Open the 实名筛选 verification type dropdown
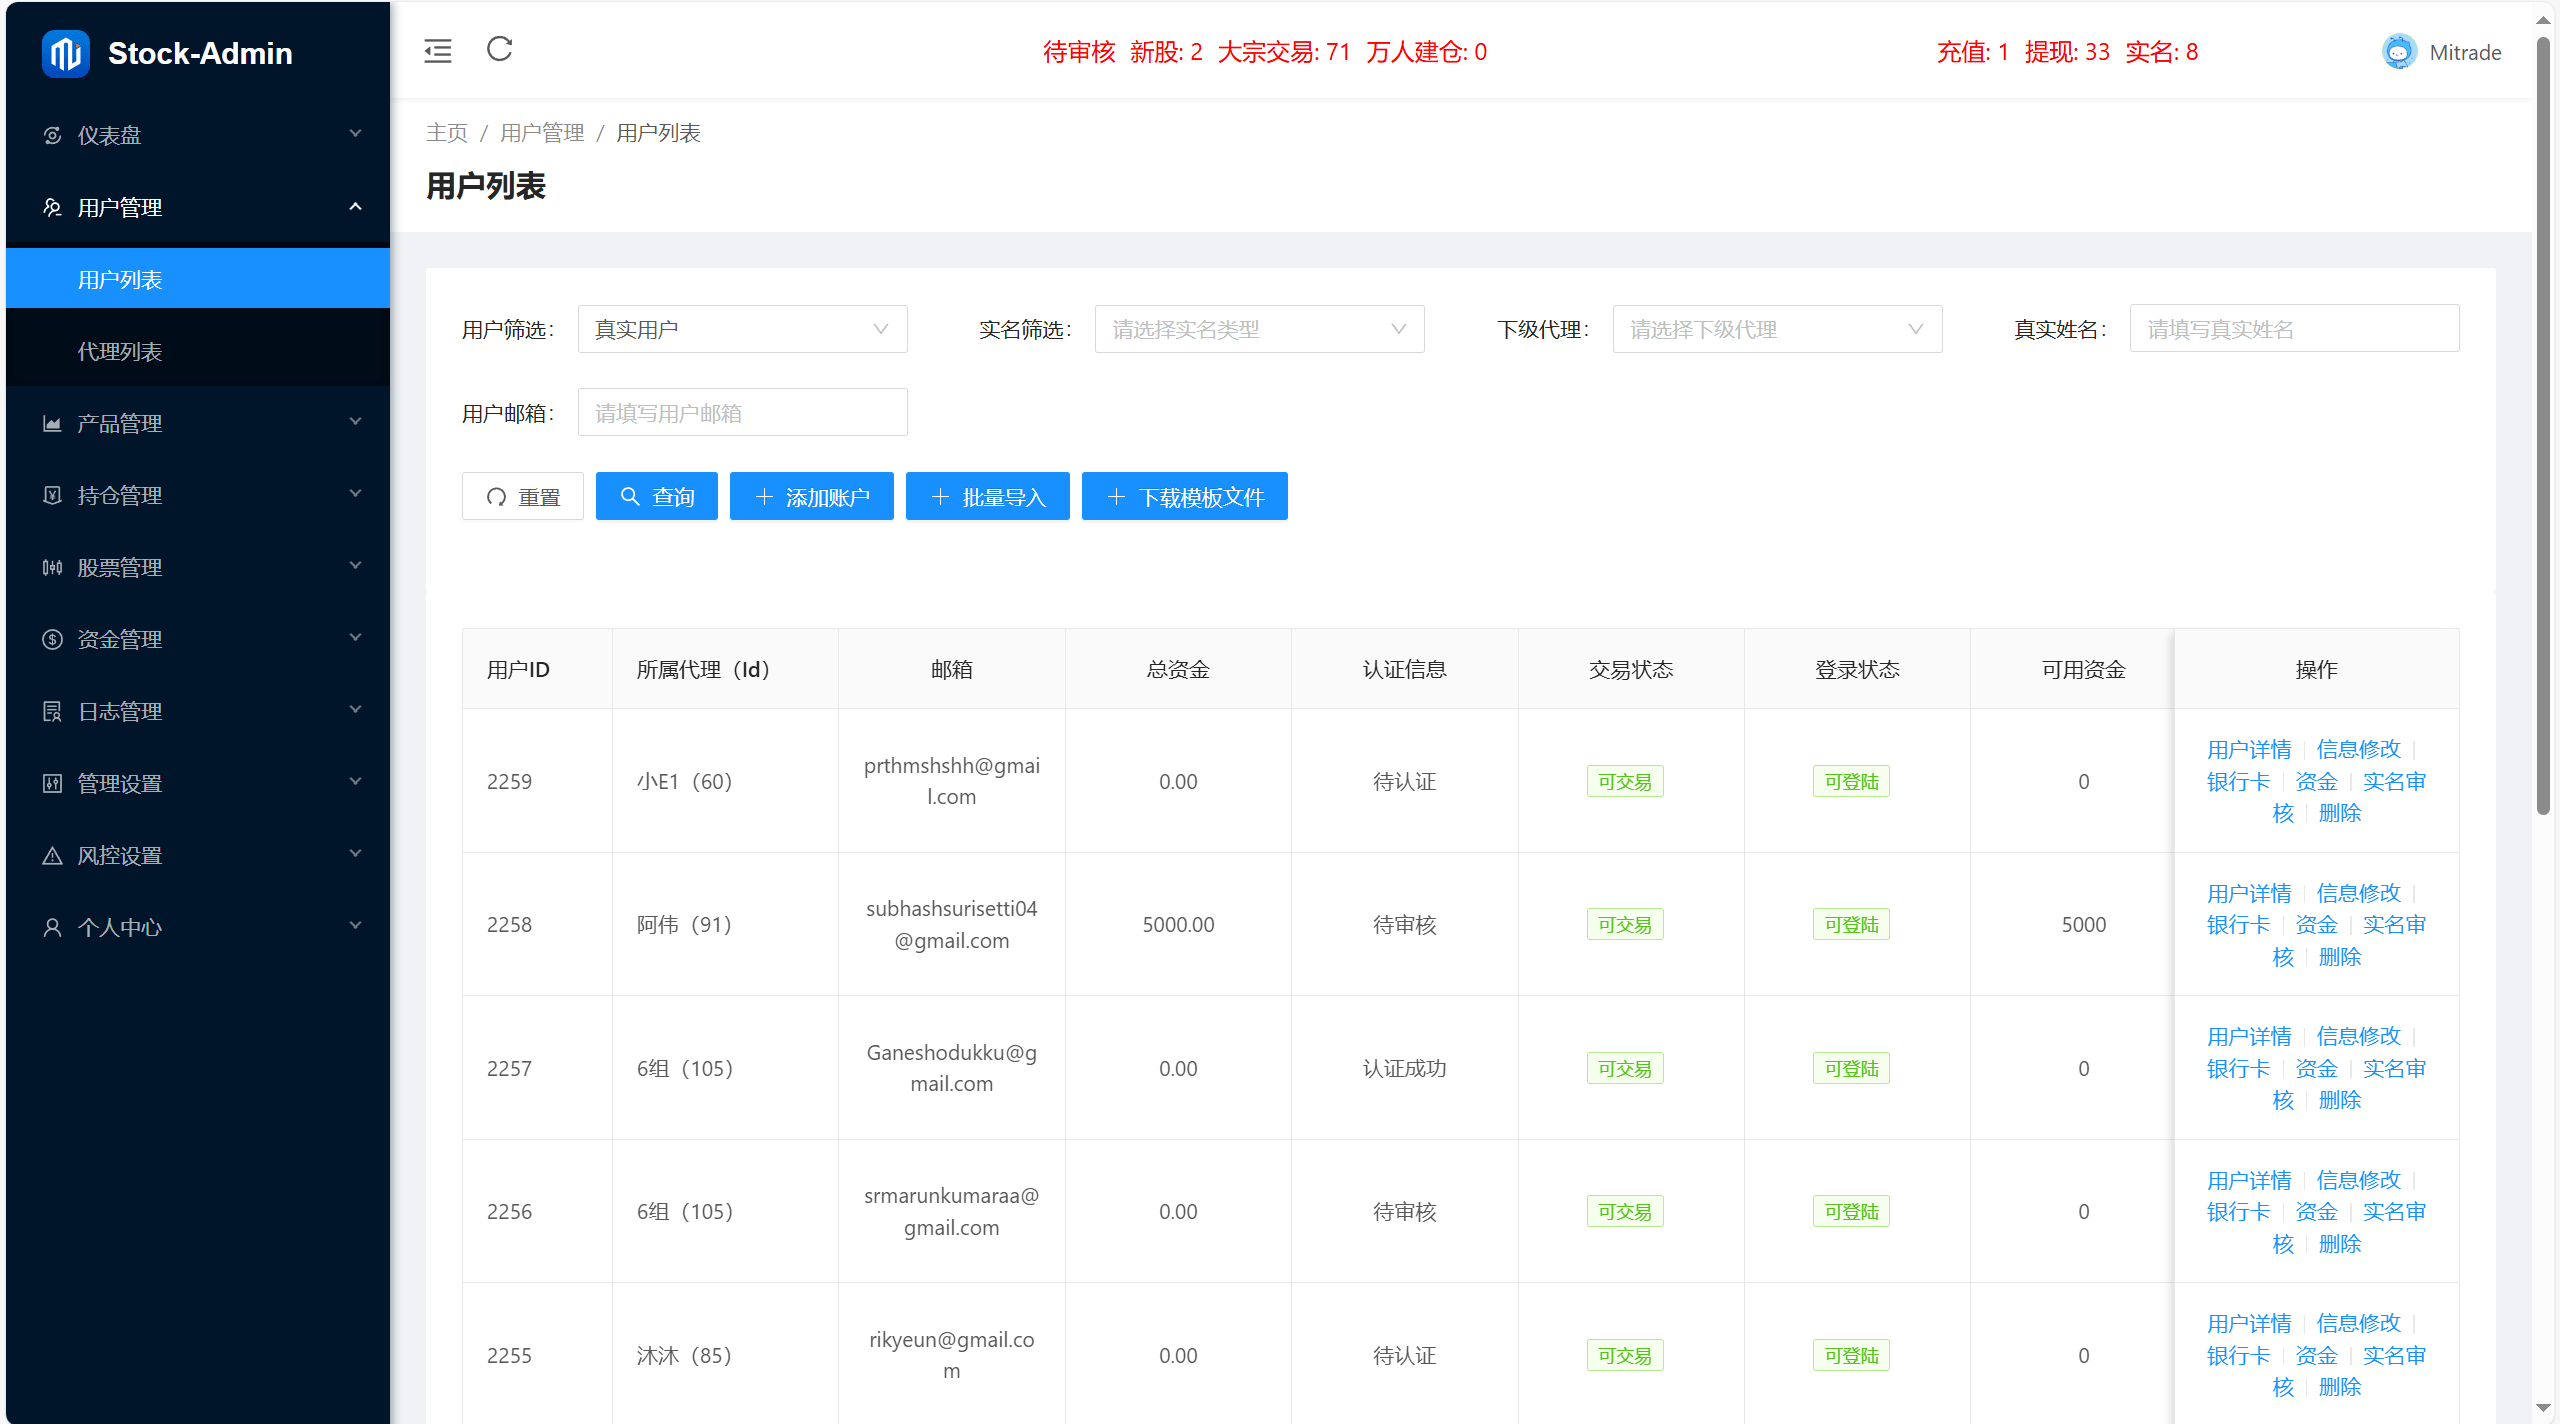 click(x=1258, y=329)
